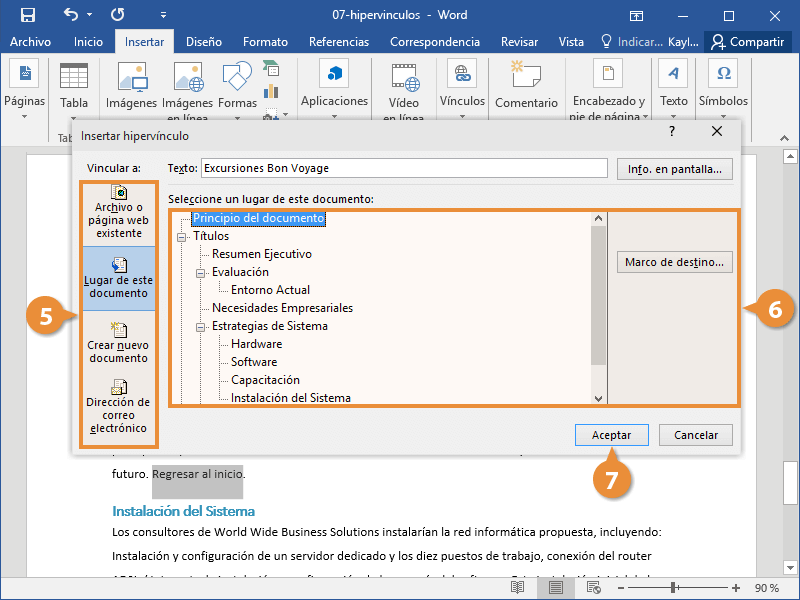800x600 pixels.
Task: Switch to Read Mode view icon
Action: [517, 588]
